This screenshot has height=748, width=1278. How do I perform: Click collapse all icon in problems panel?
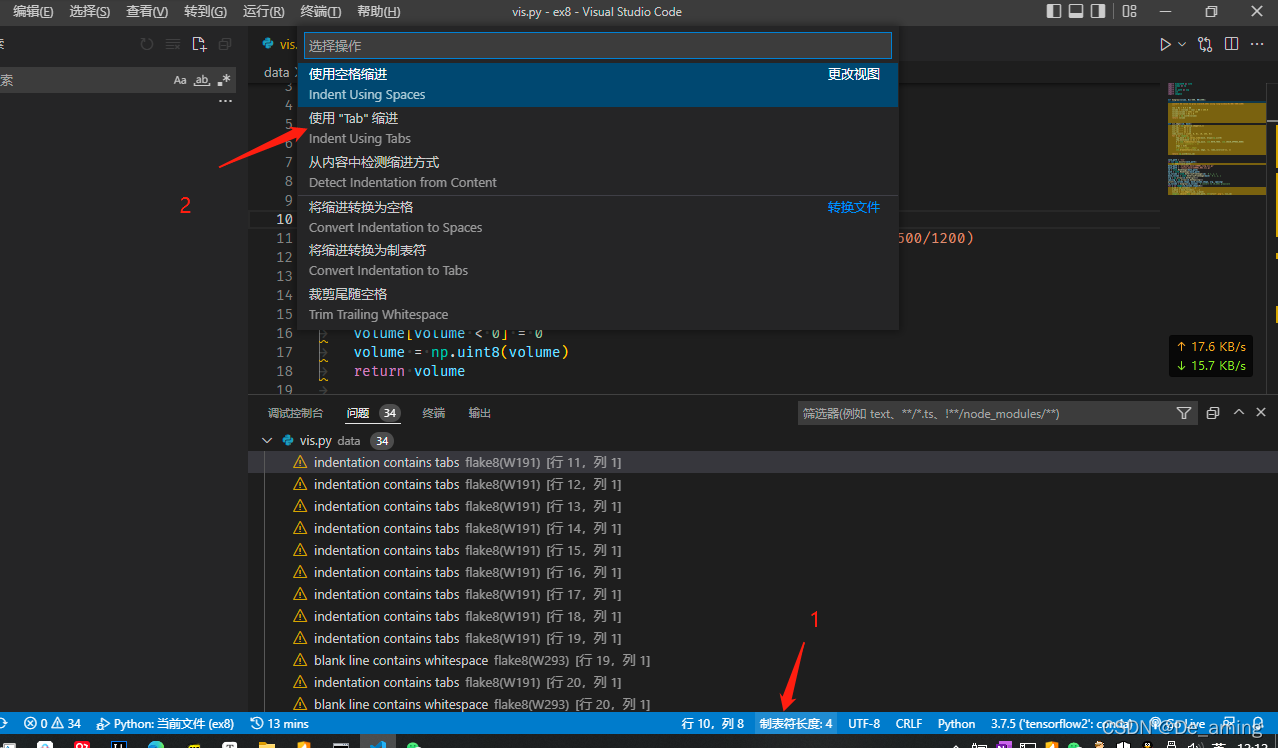[x=1213, y=413]
